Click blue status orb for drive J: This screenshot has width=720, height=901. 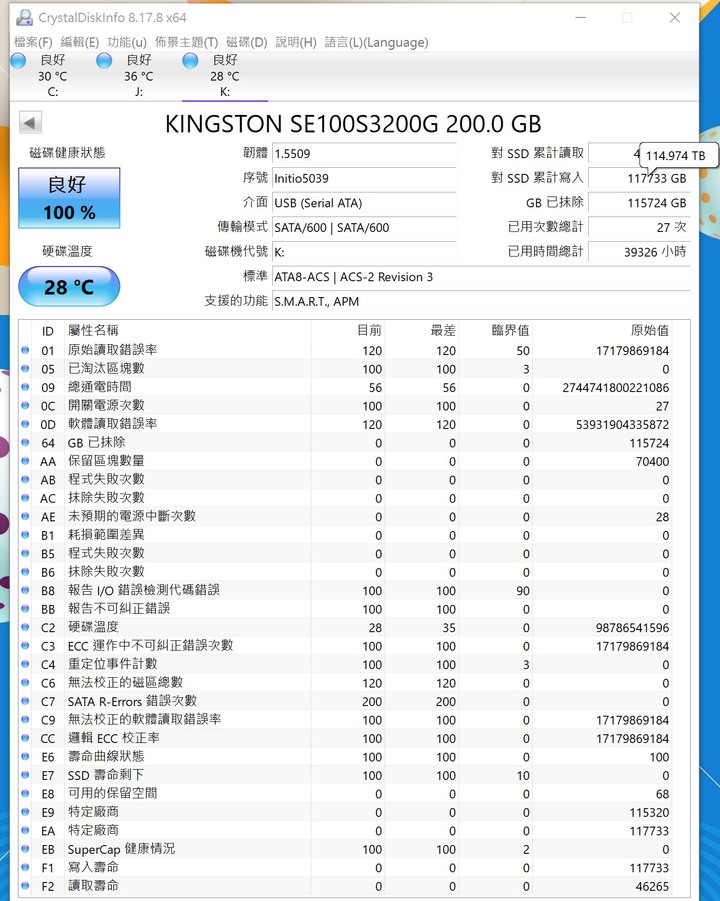[104, 60]
